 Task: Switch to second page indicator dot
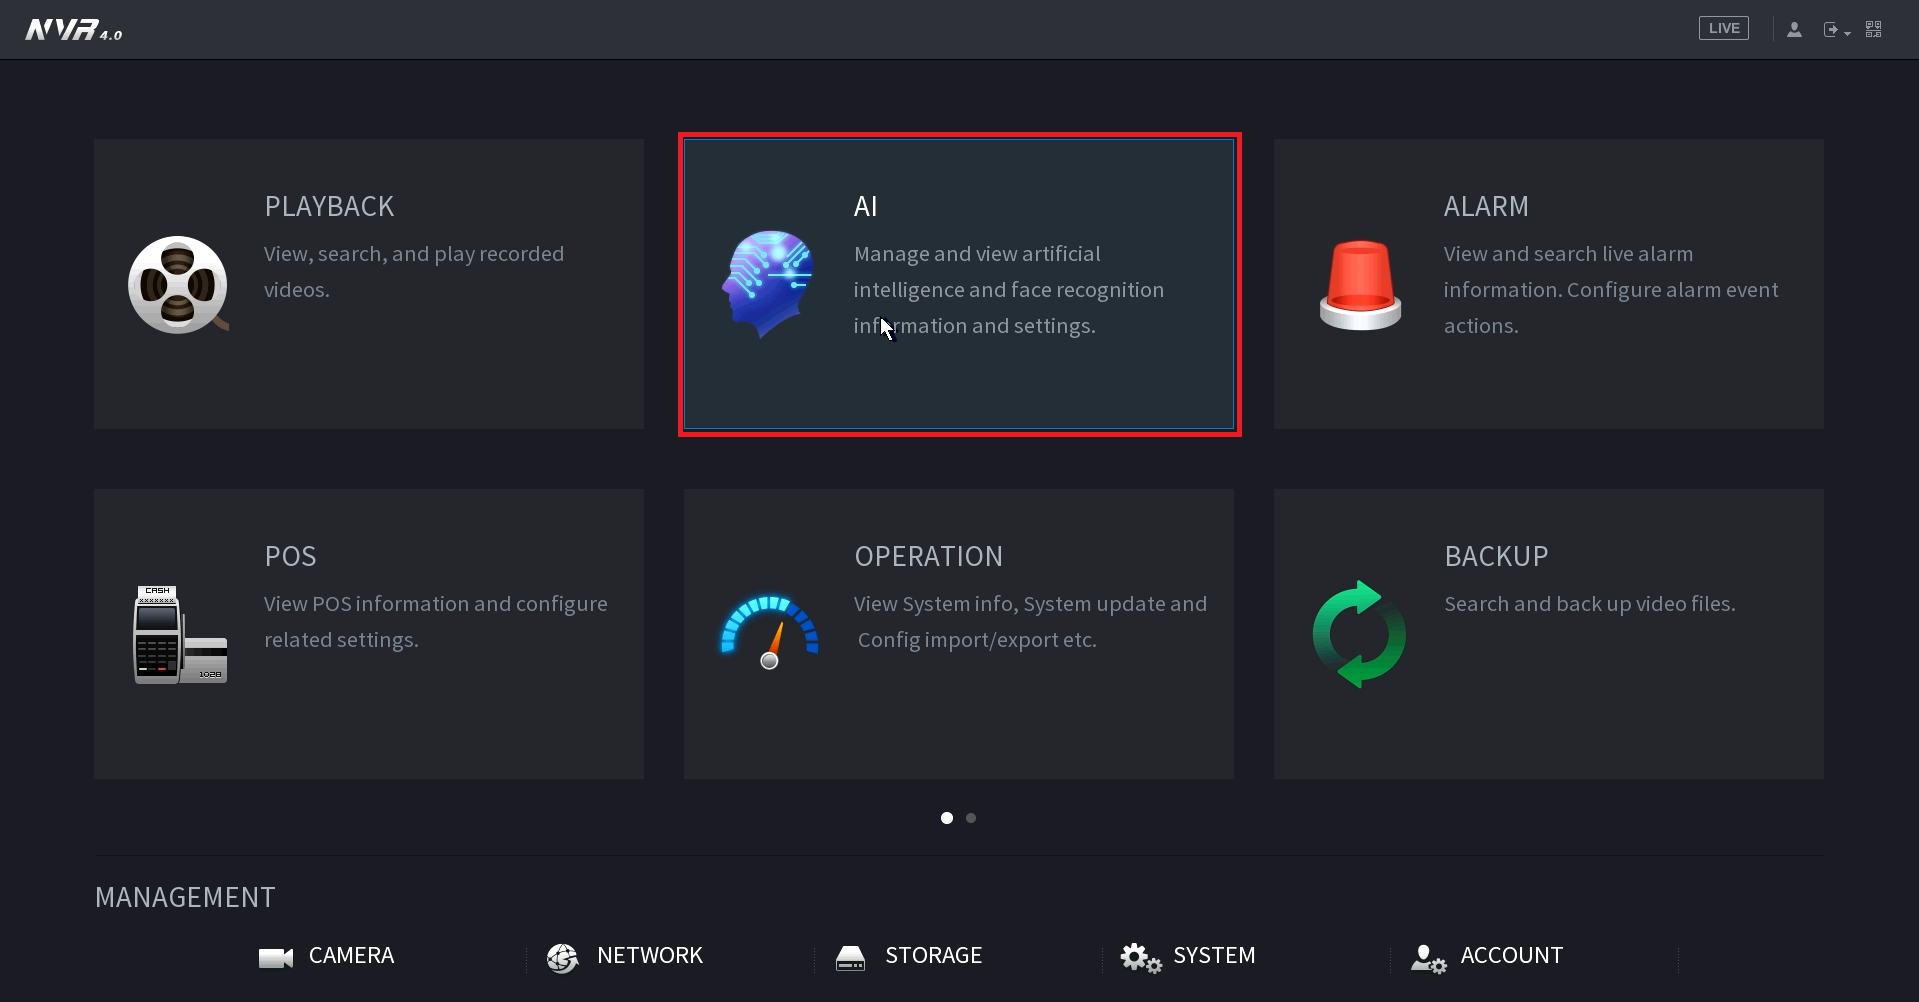(971, 818)
